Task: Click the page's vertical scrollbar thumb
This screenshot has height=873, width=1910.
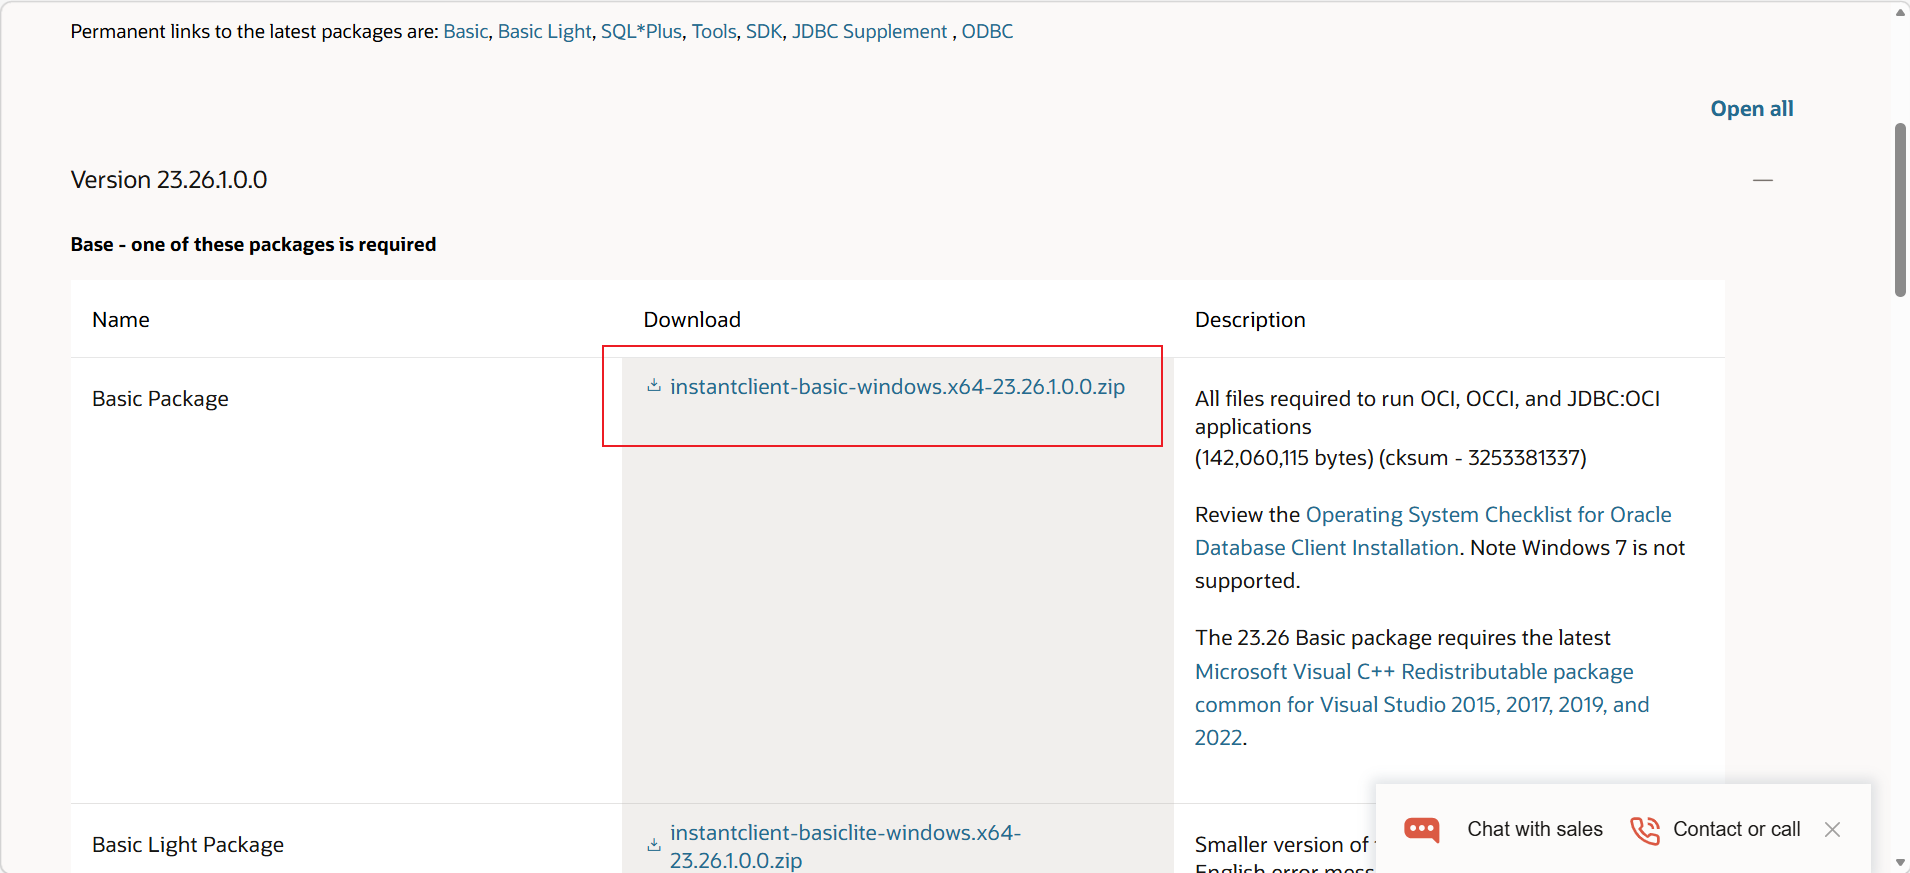Action: pos(1900,210)
